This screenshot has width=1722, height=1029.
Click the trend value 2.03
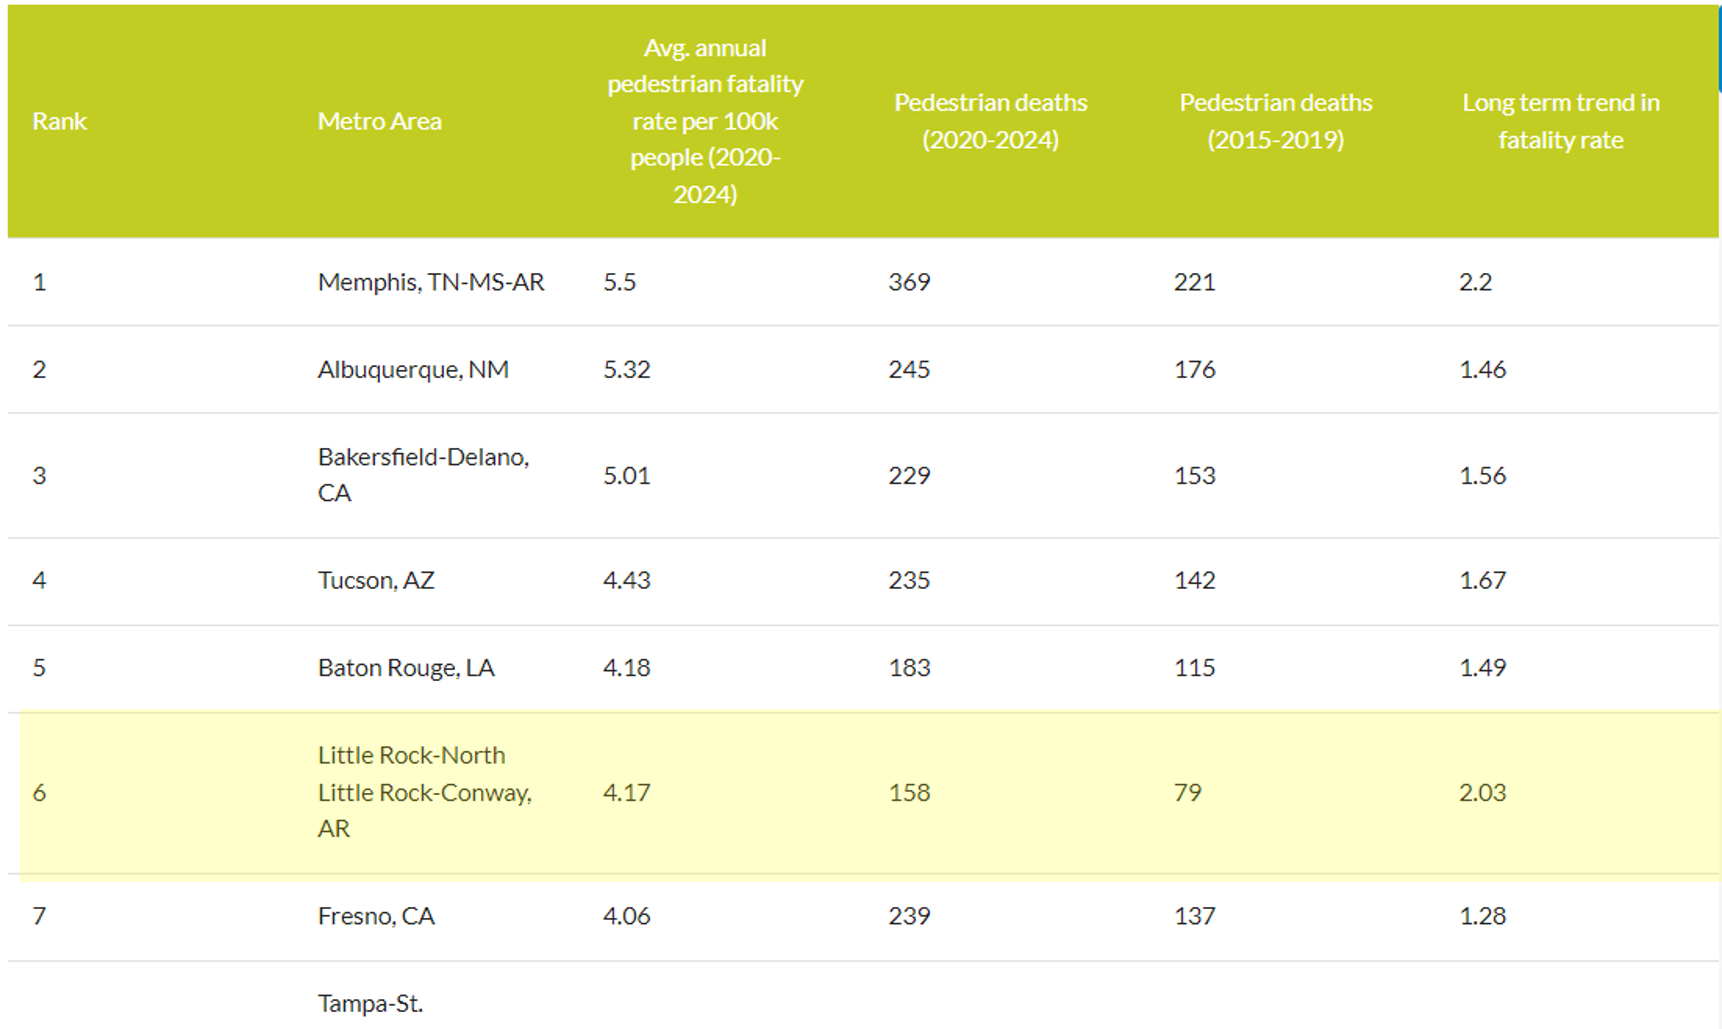[1482, 792]
